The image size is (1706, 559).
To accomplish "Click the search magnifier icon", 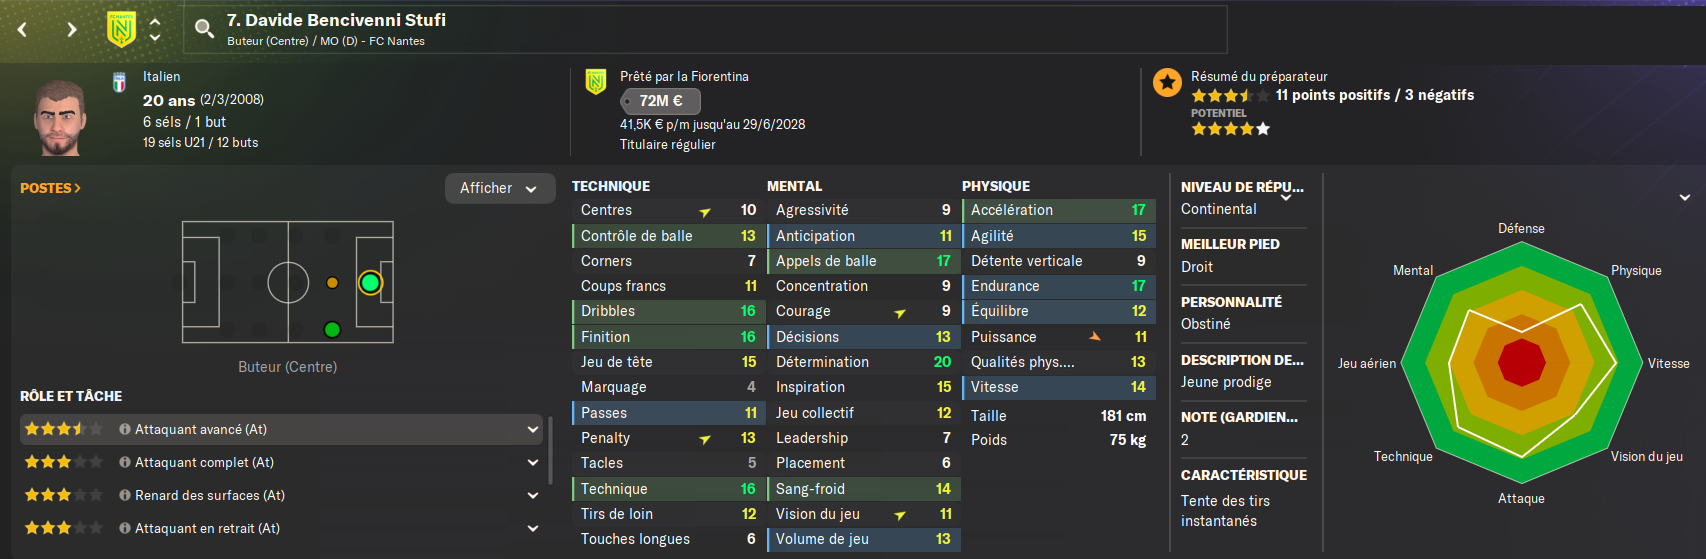I will tap(205, 29).
